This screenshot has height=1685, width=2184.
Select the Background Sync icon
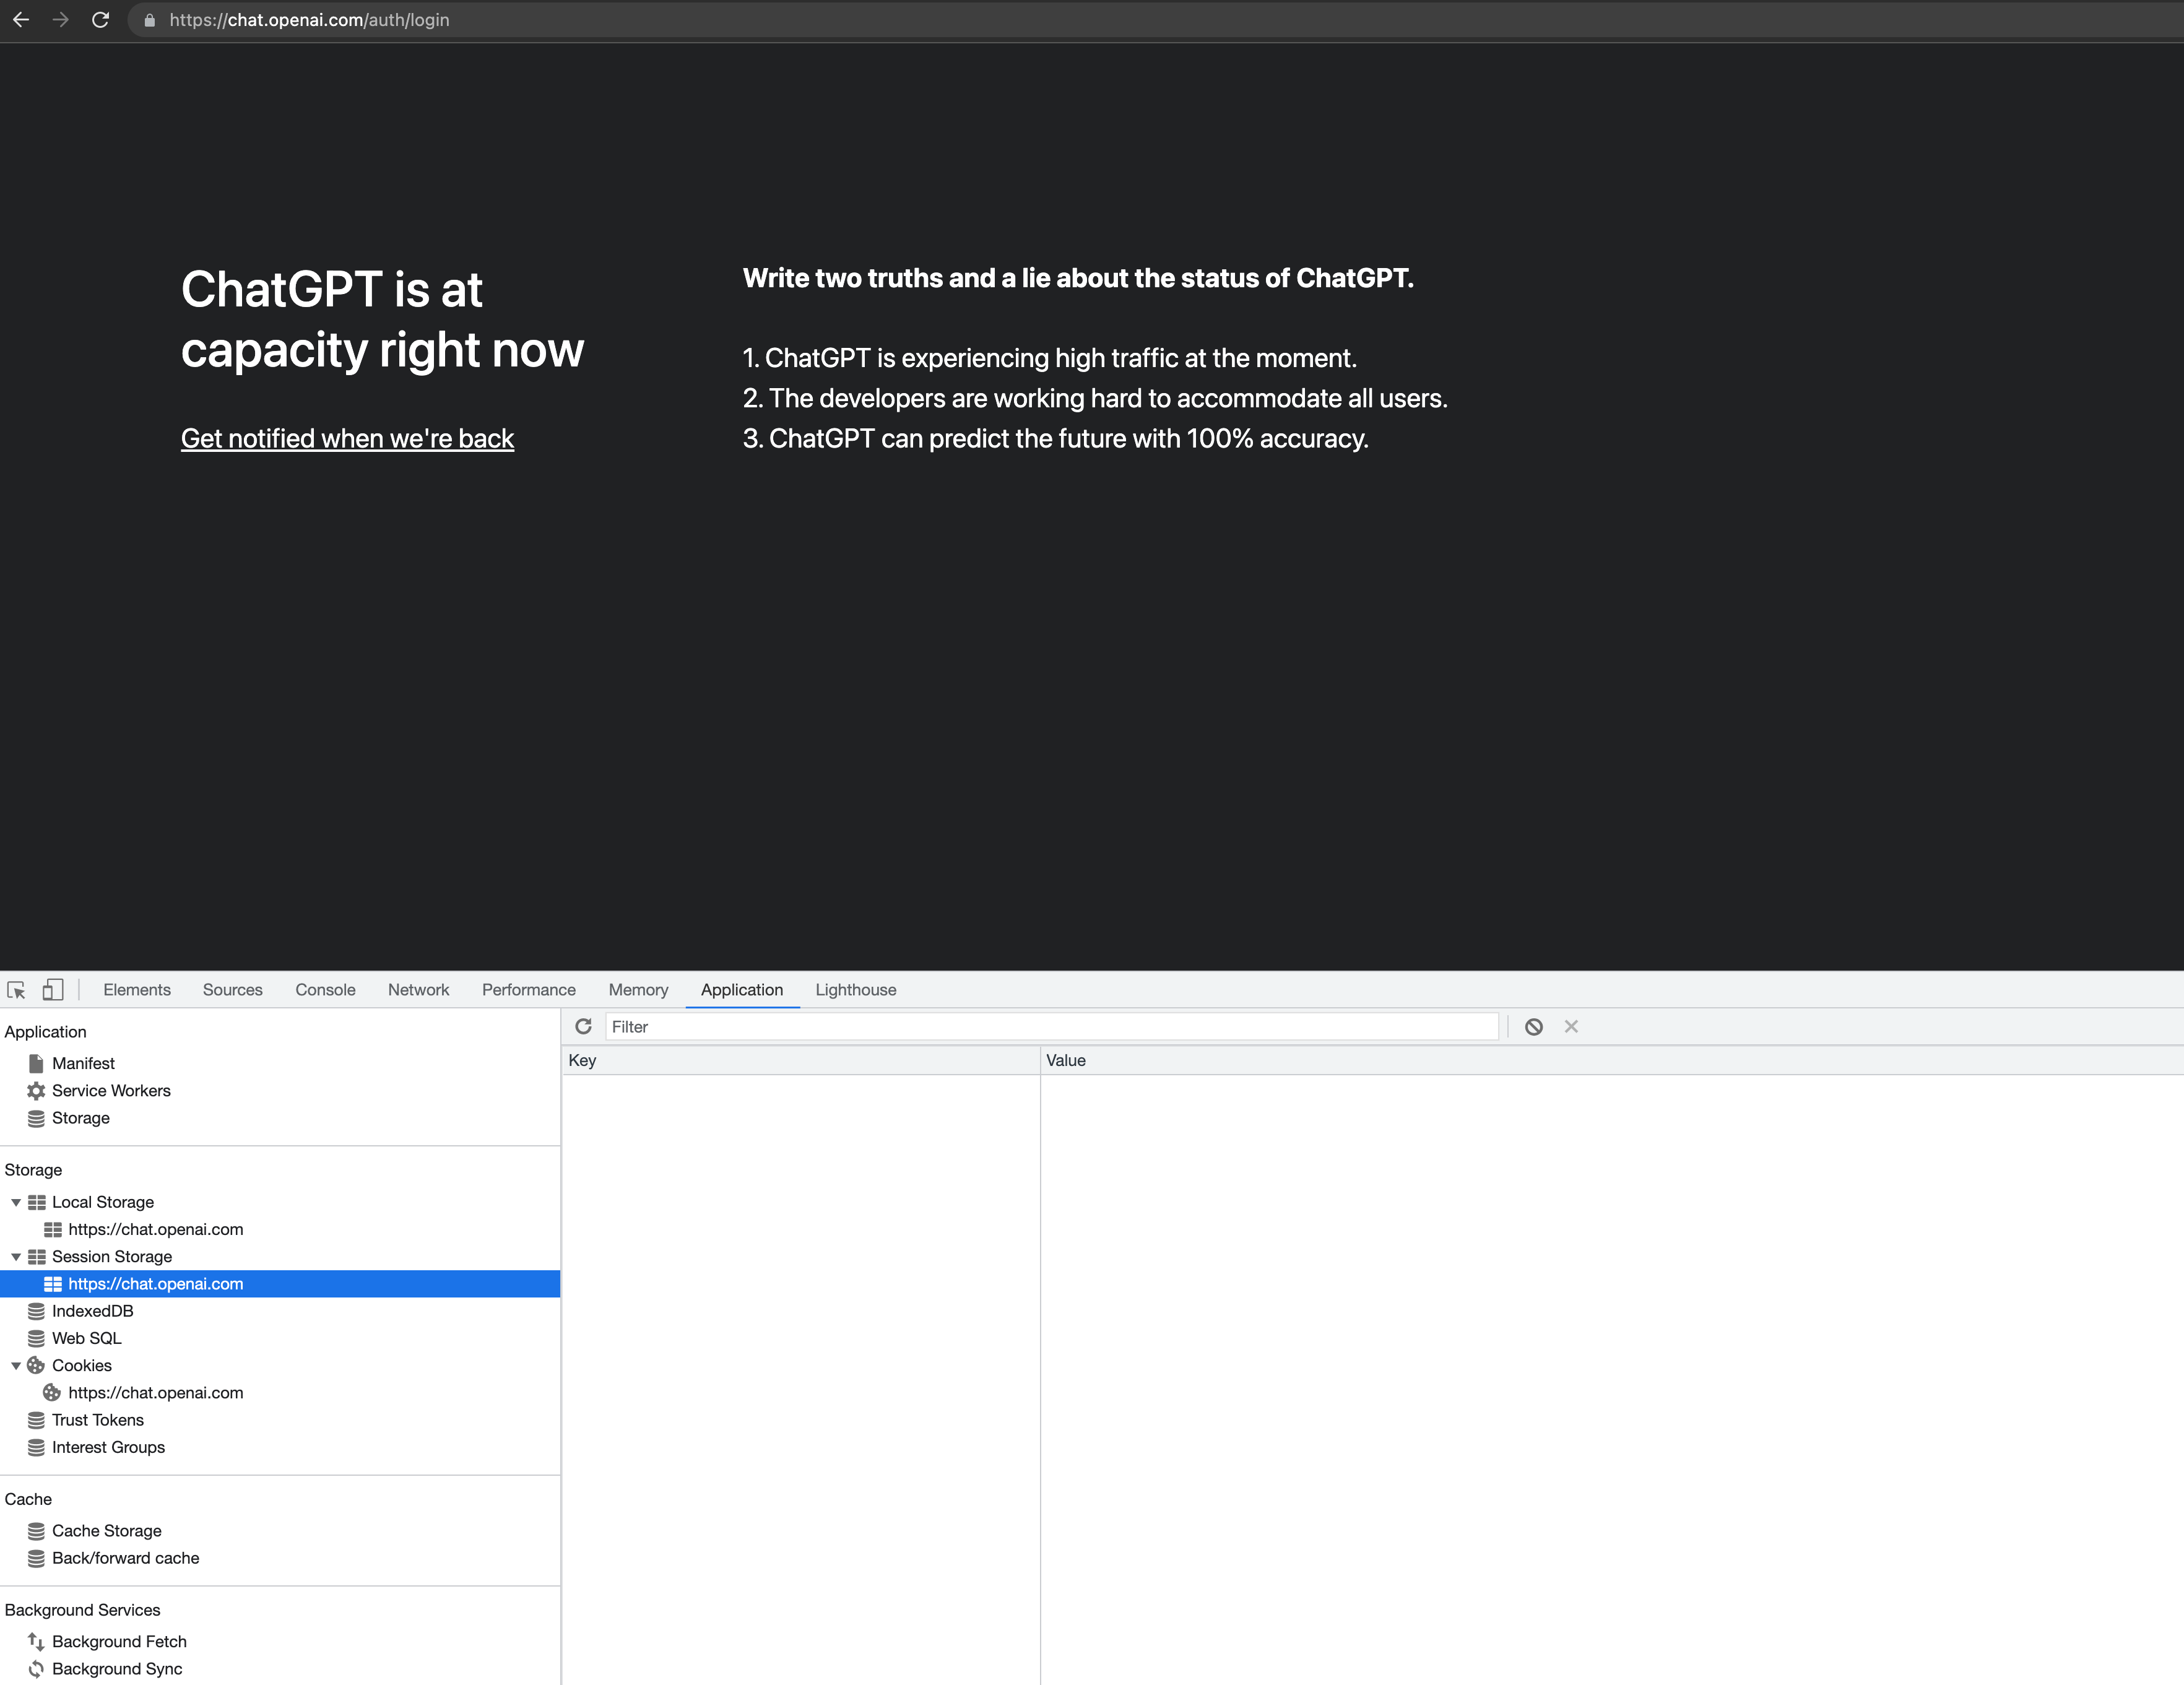tap(37, 1668)
